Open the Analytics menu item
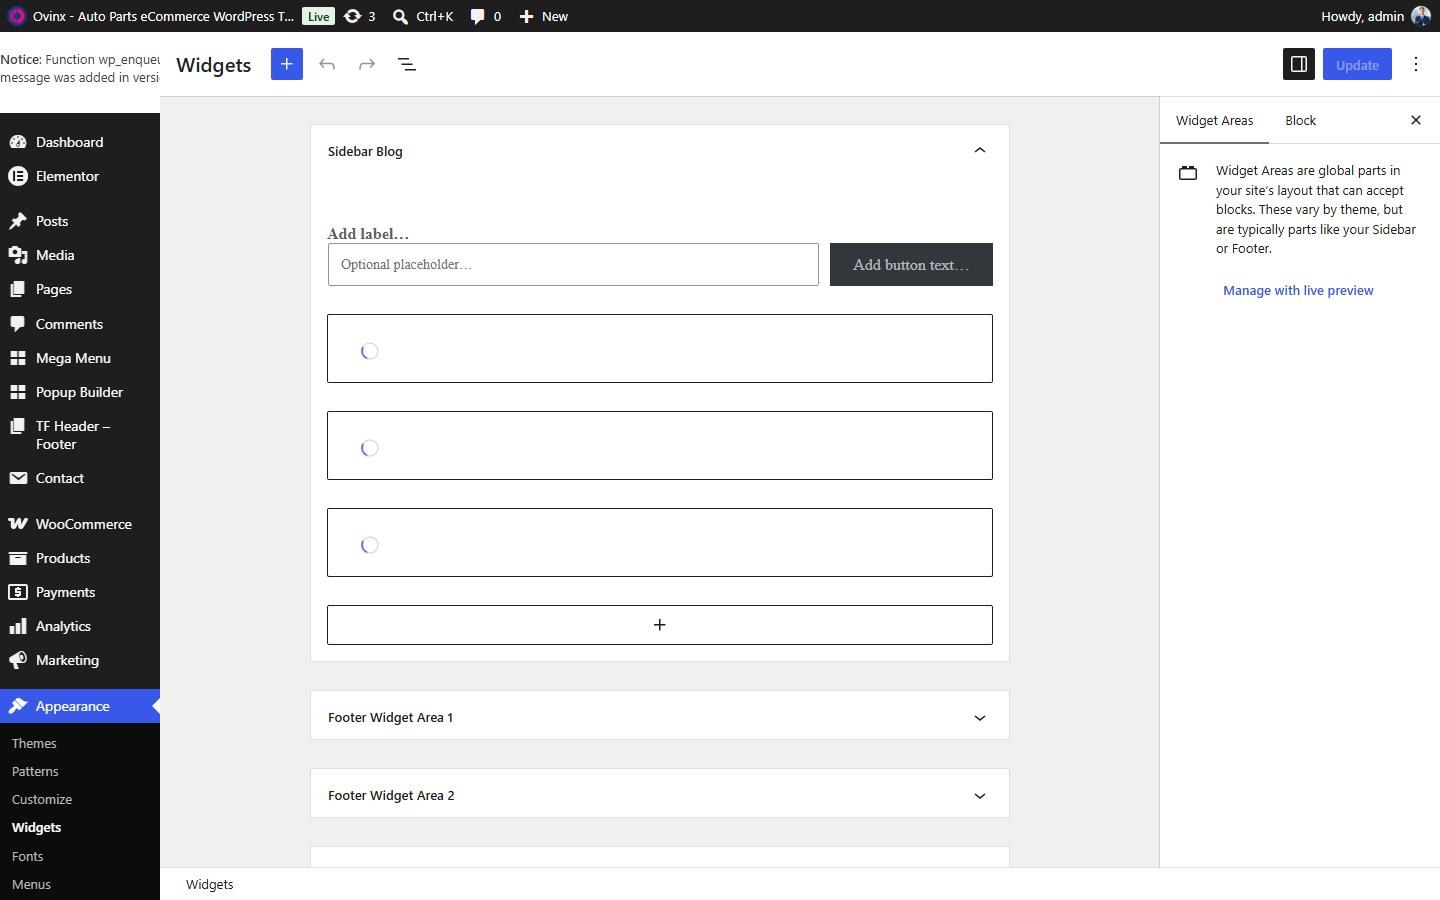The height and width of the screenshot is (900, 1440). point(80,626)
